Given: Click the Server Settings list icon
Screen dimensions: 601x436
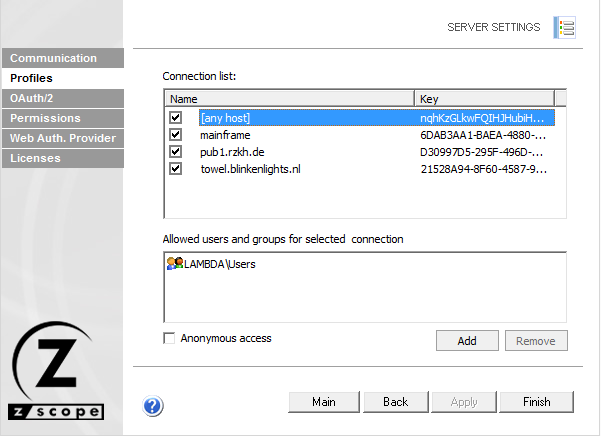Looking at the screenshot, I should [x=565, y=28].
